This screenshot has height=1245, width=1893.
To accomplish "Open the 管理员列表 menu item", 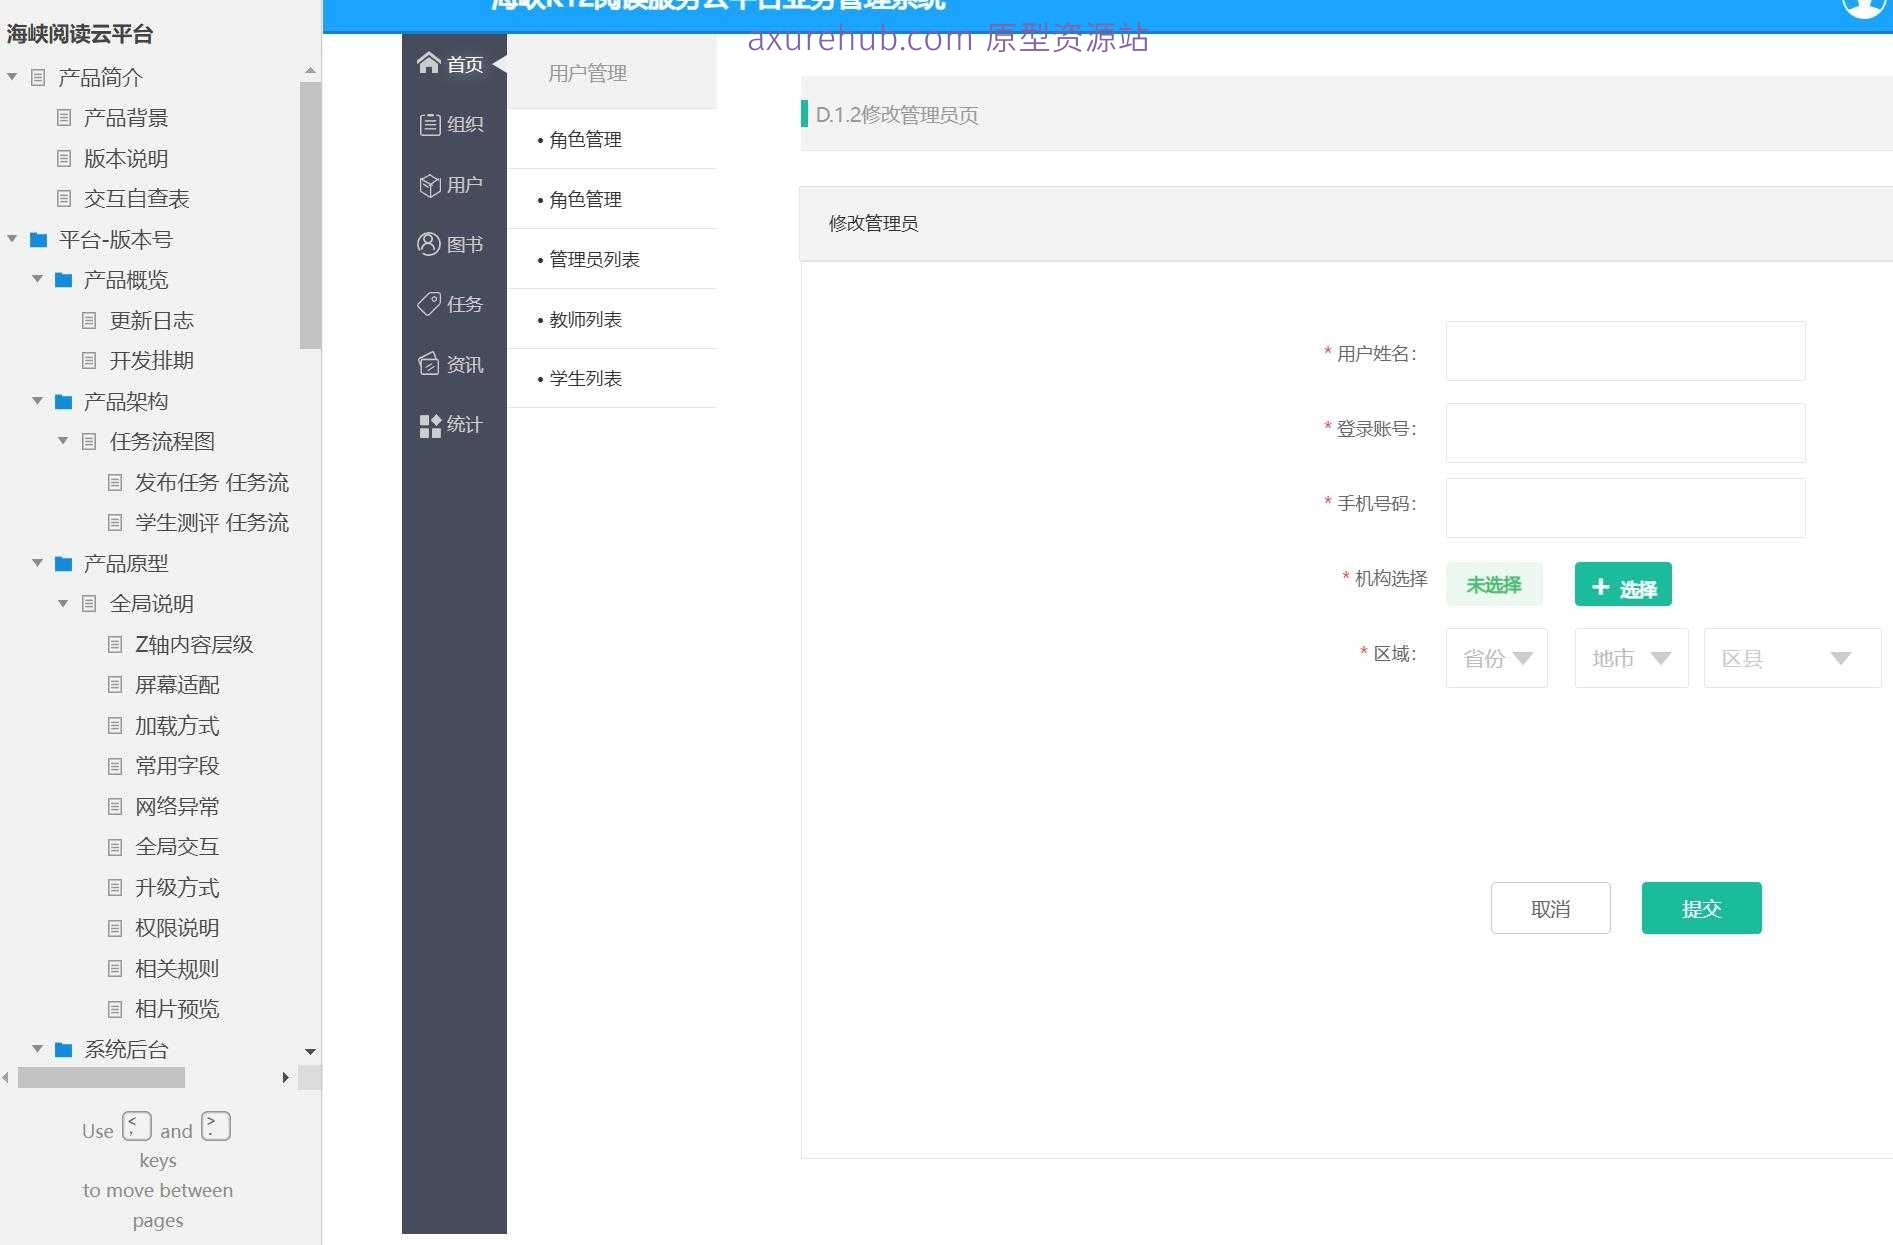I will pos(594,259).
